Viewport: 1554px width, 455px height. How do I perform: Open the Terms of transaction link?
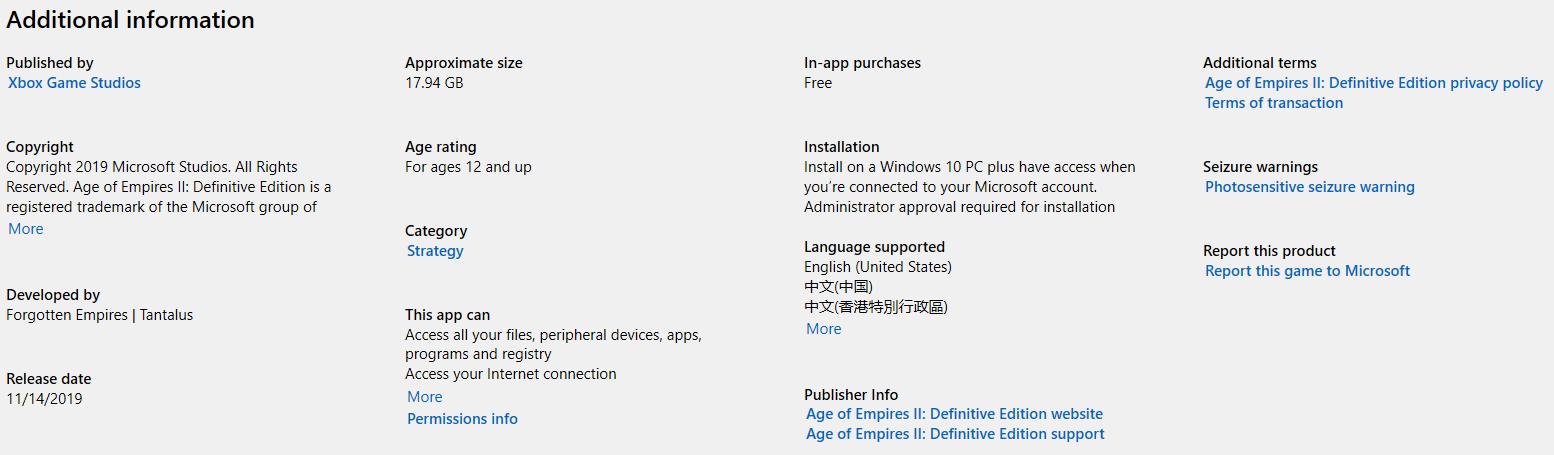(1274, 103)
